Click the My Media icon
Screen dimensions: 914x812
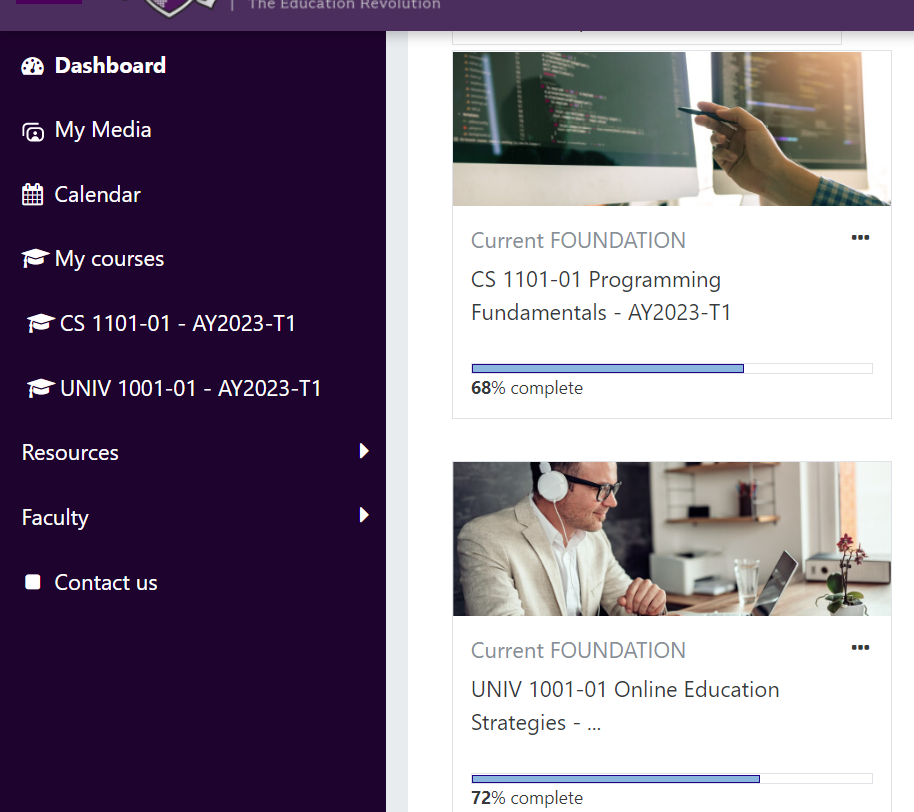(33, 132)
